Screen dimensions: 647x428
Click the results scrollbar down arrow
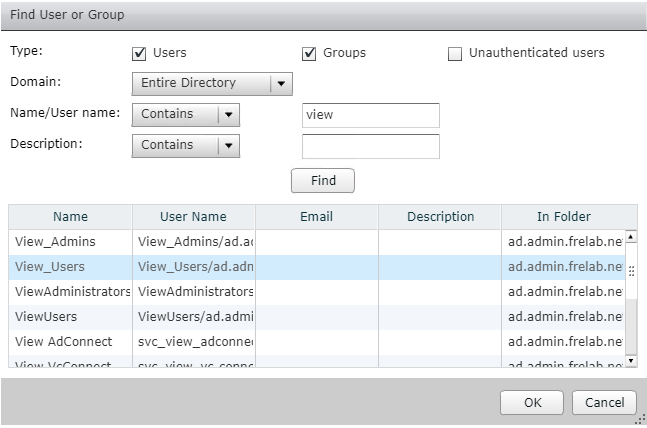tap(631, 360)
